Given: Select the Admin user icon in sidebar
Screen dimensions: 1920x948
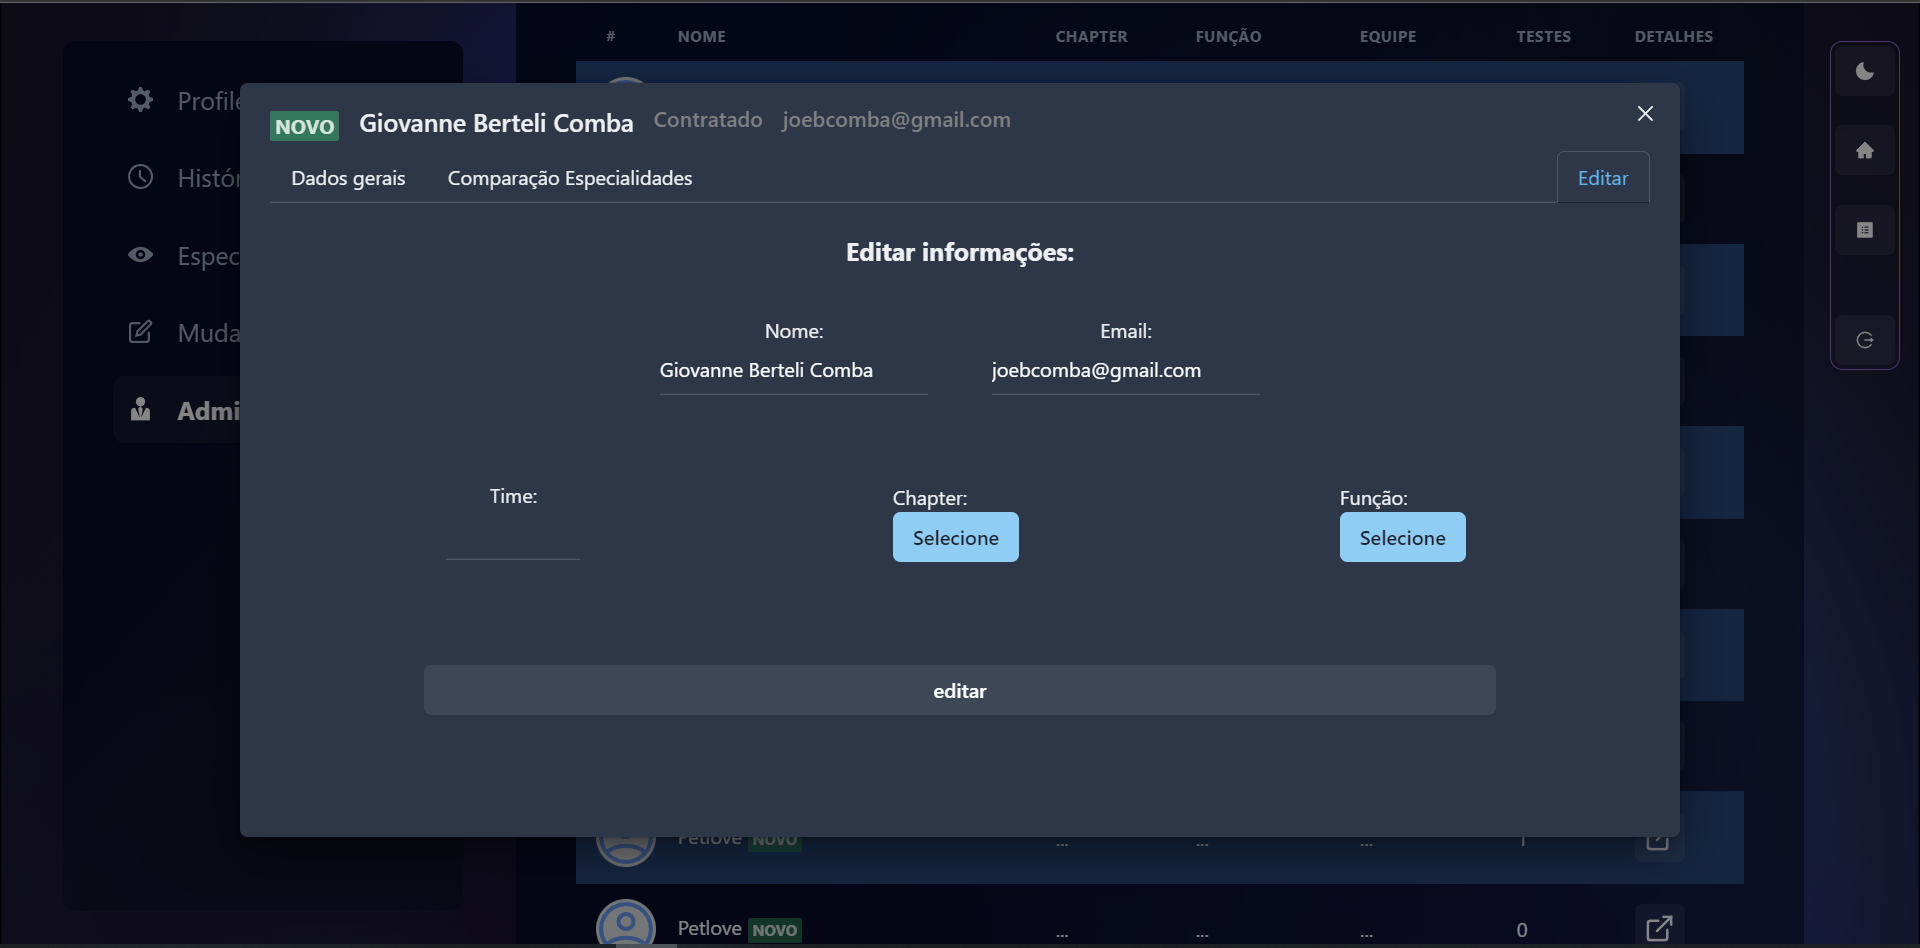Looking at the screenshot, I should 141,410.
